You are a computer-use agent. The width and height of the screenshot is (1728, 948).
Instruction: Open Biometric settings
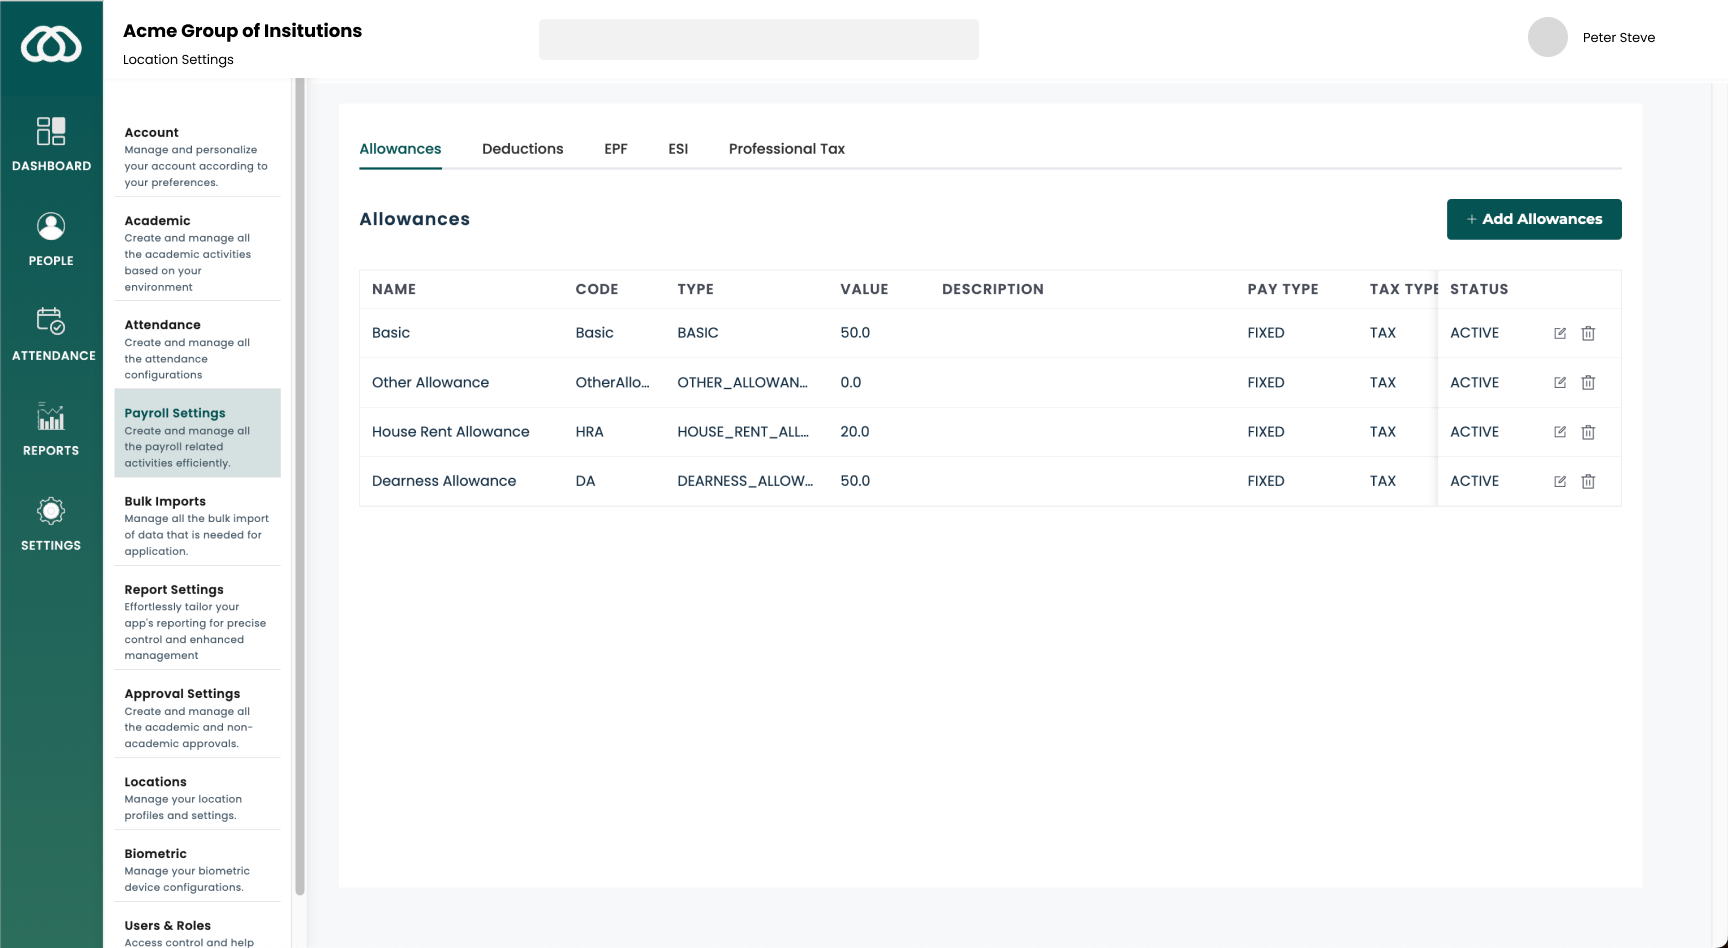[197, 870]
